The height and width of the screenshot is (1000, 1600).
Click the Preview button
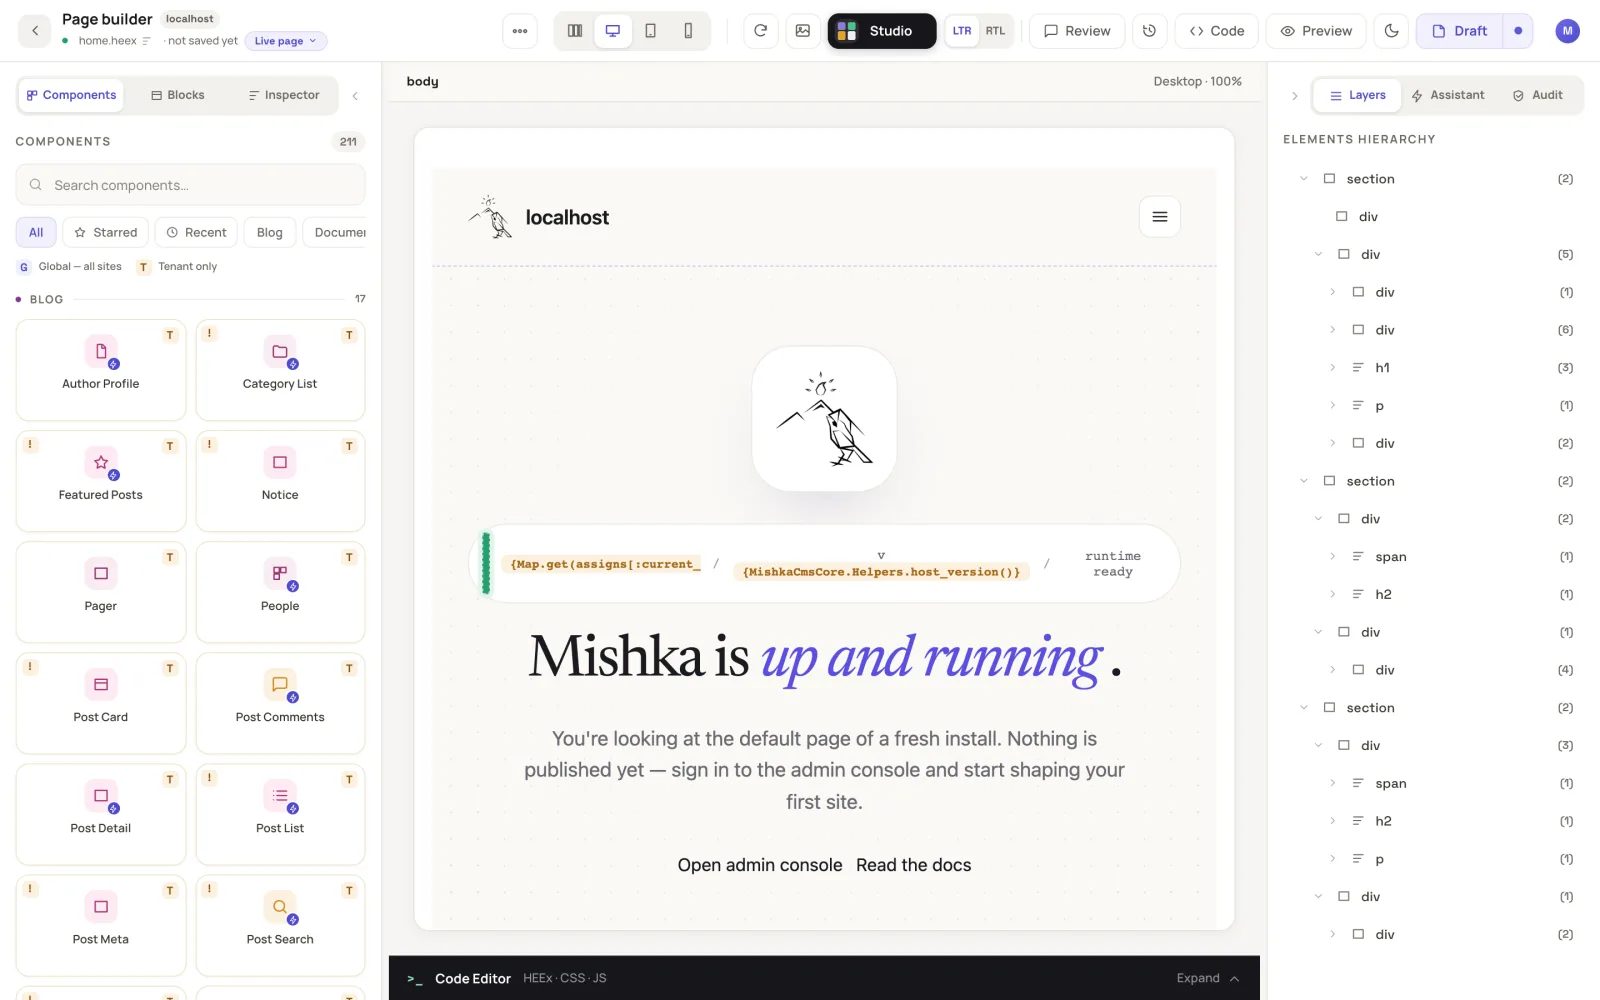click(1317, 31)
